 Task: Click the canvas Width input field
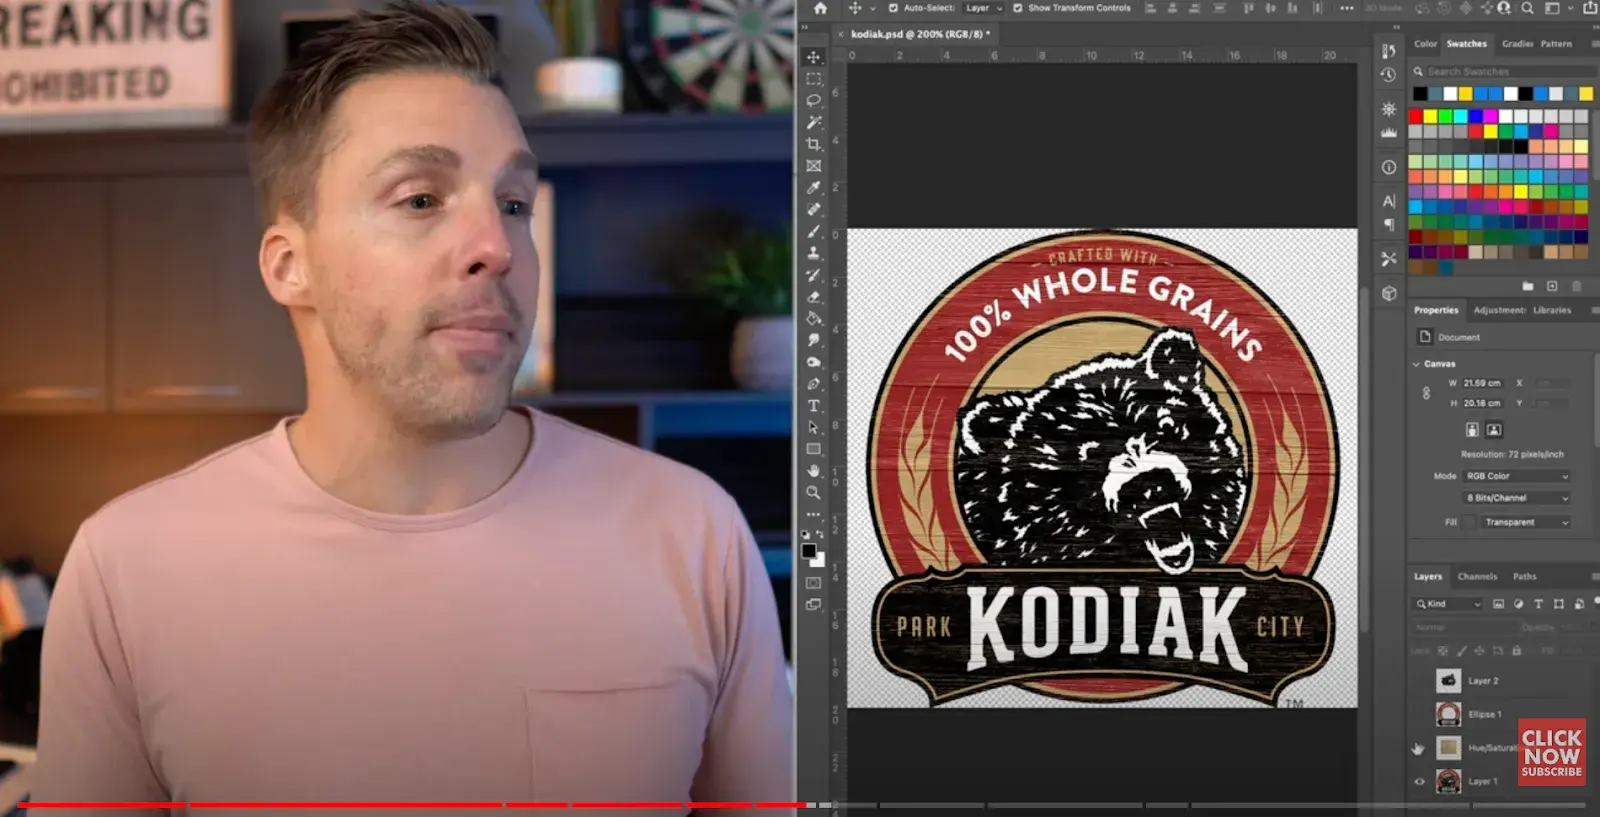(x=1483, y=383)
